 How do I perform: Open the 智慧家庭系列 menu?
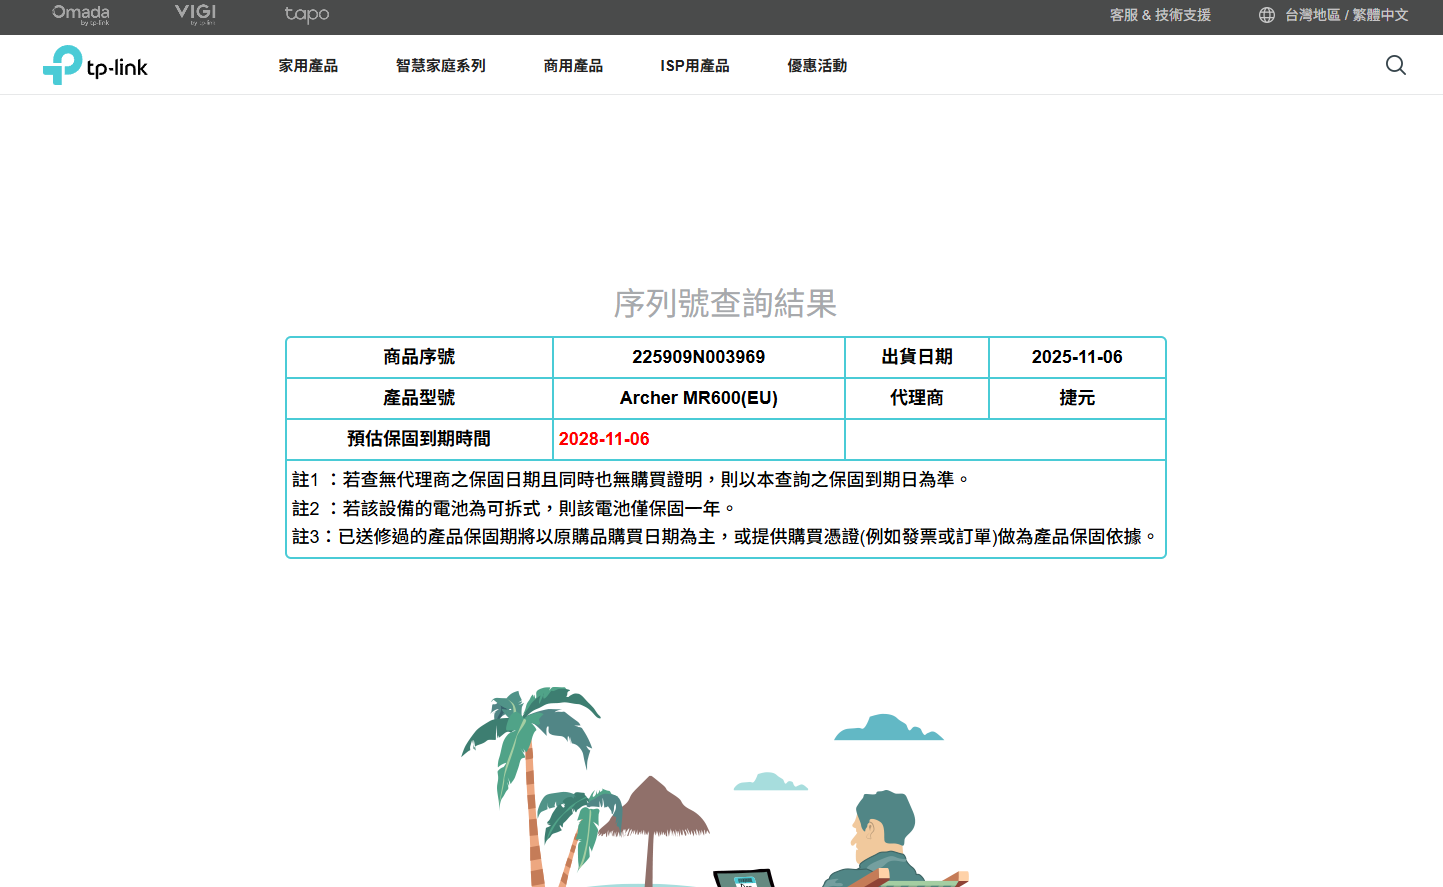coord(441,65)
